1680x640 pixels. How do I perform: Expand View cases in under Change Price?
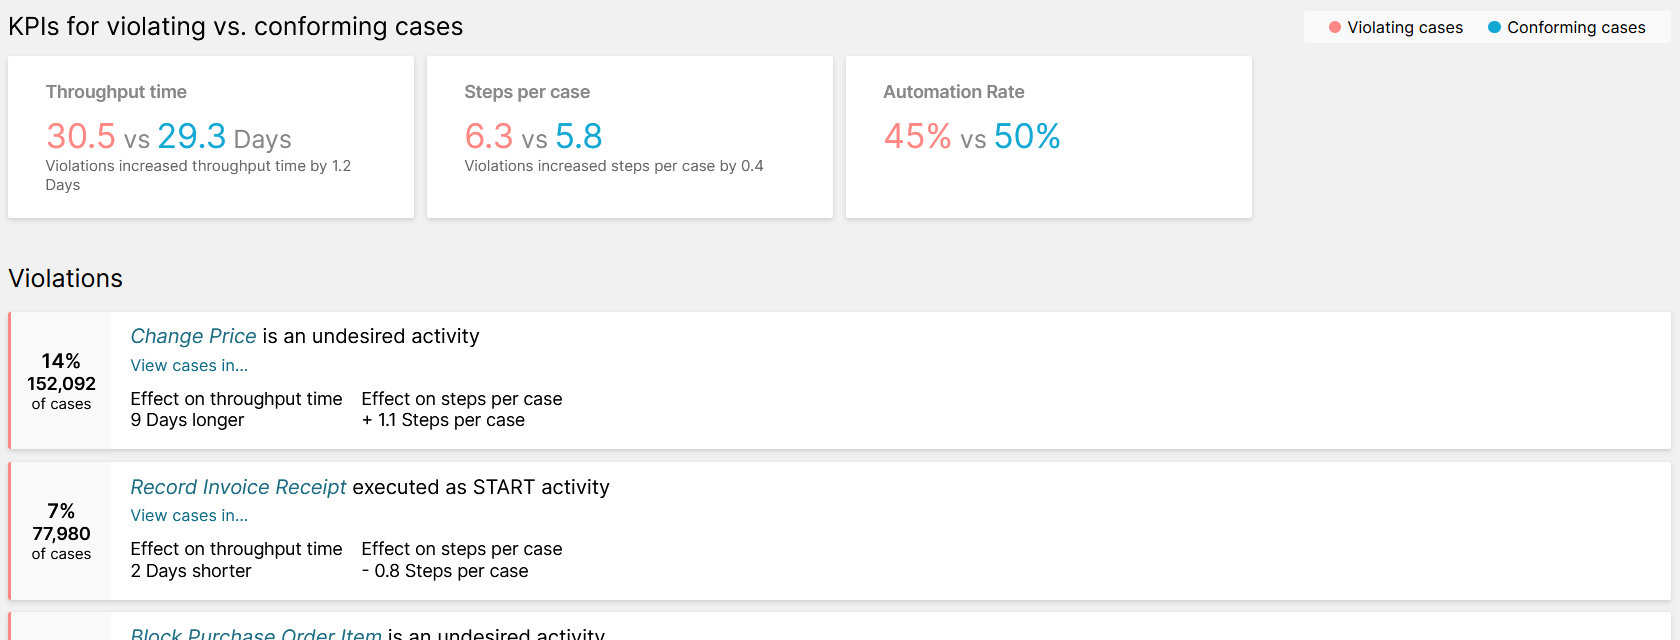[x=189, y=366]
